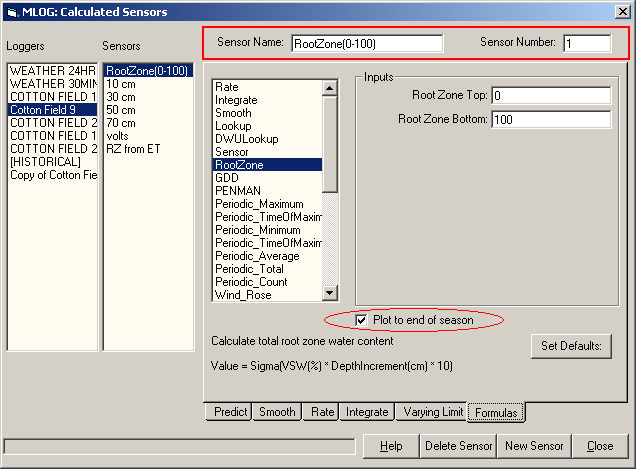Click the MLOG title bar icon
Screen dimensions: 636x469
point(10,11)
